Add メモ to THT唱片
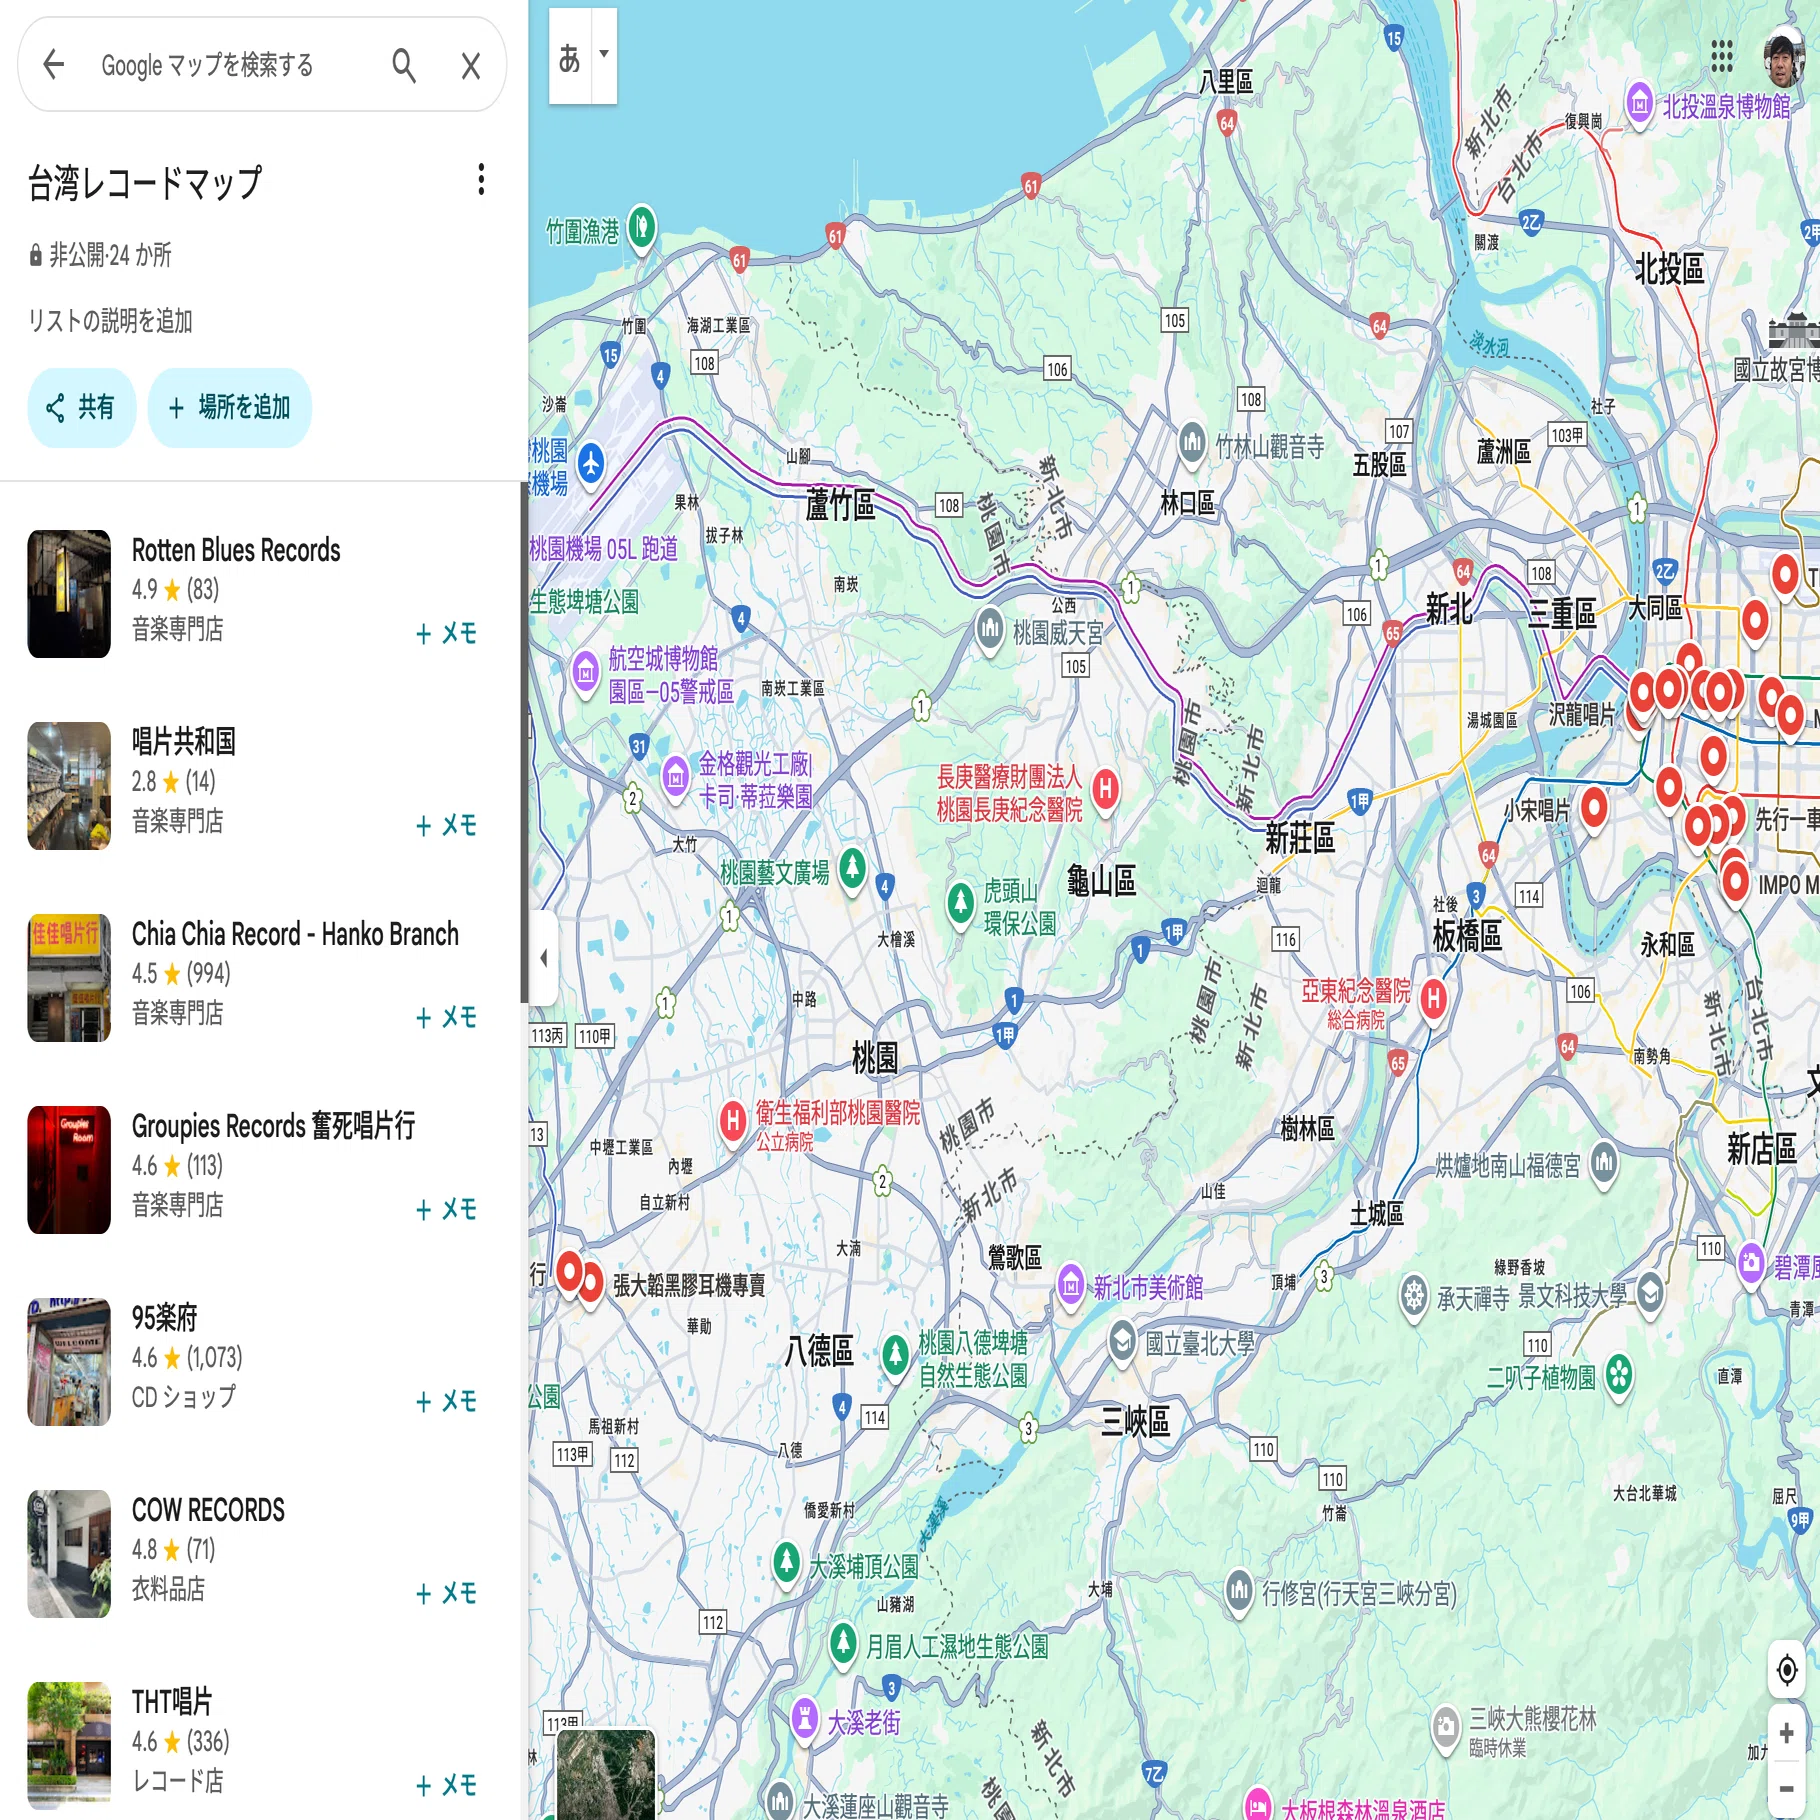Image resolution: width=1820 pixels, height=1820 pixels. (x=446, y=1785)
